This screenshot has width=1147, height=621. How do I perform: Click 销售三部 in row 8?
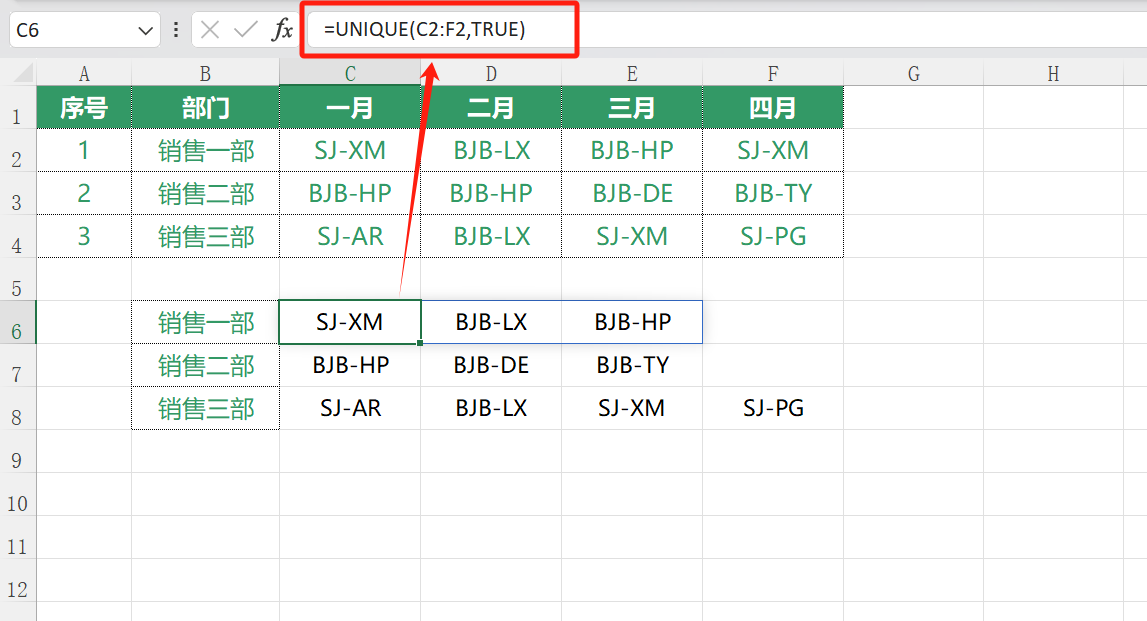pos(206,408)
